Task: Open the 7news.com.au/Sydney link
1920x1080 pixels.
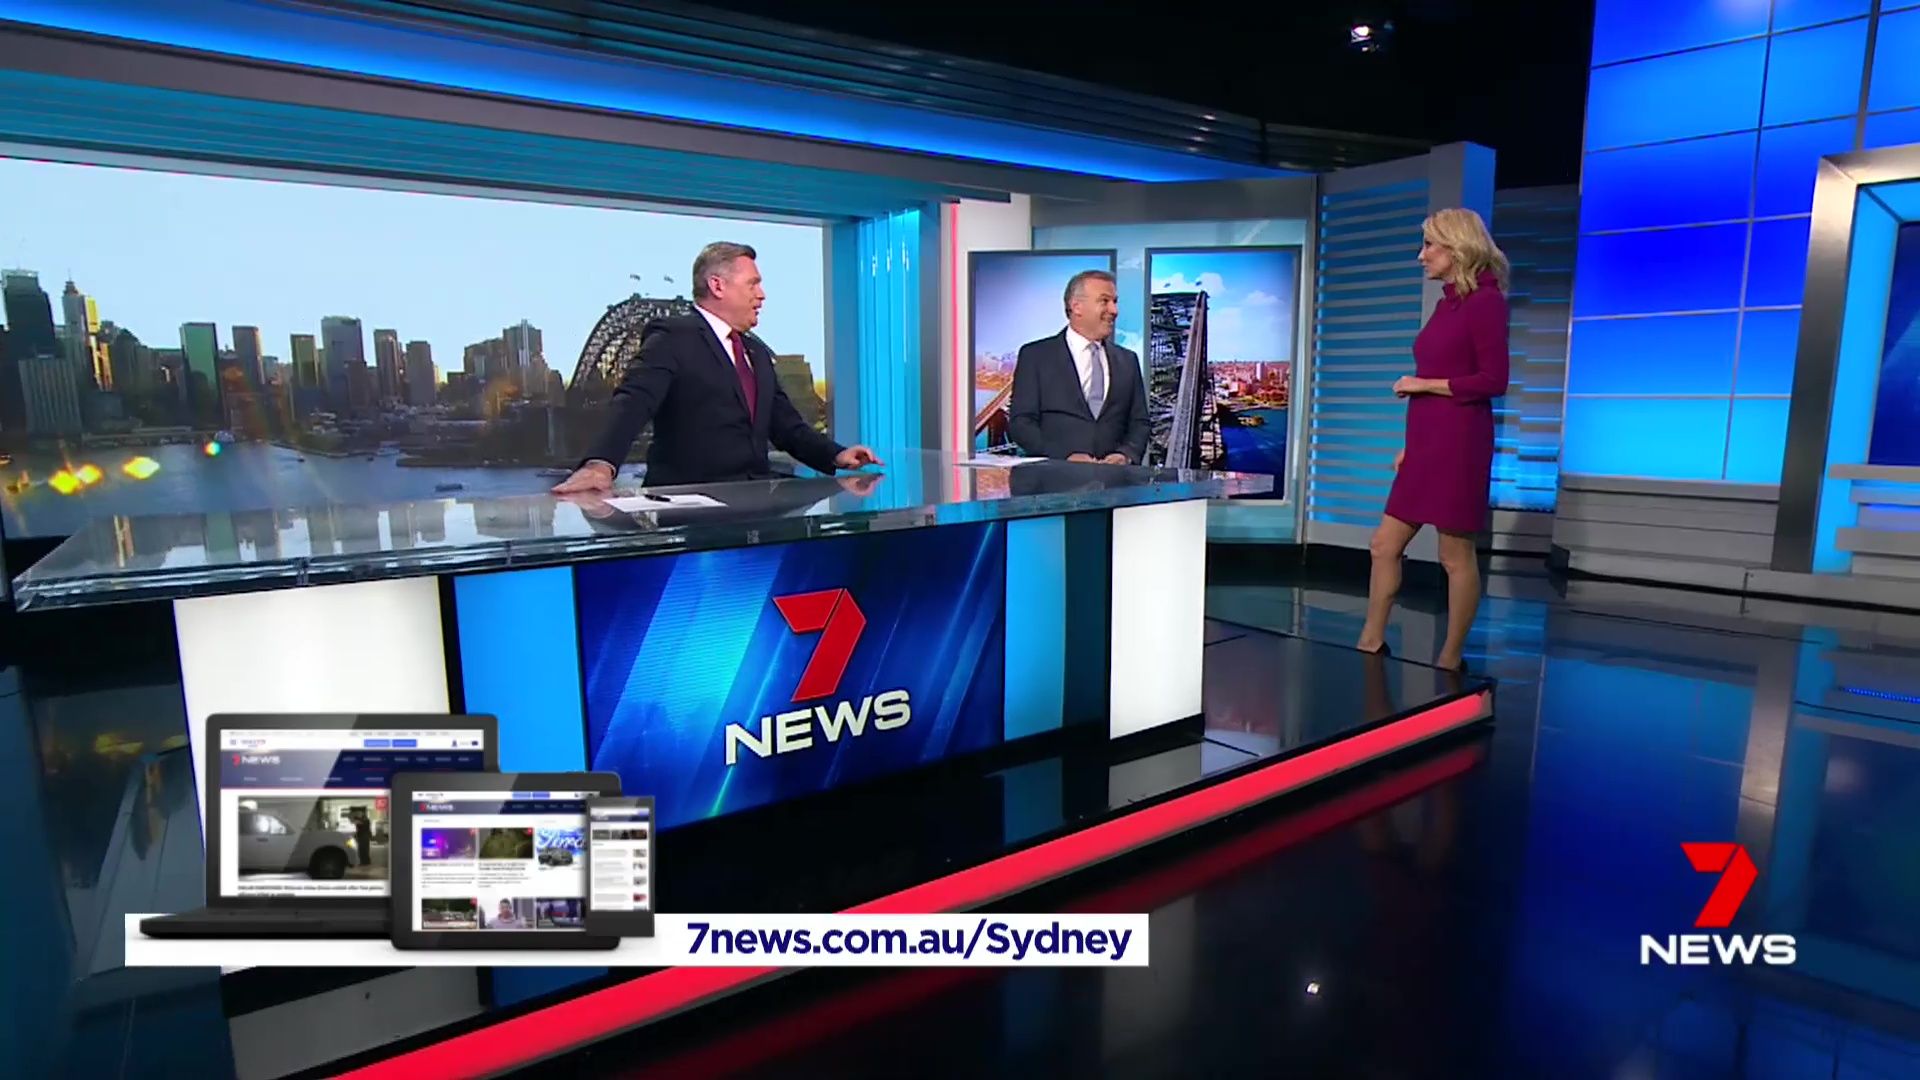Action: (x=908, y=939)
